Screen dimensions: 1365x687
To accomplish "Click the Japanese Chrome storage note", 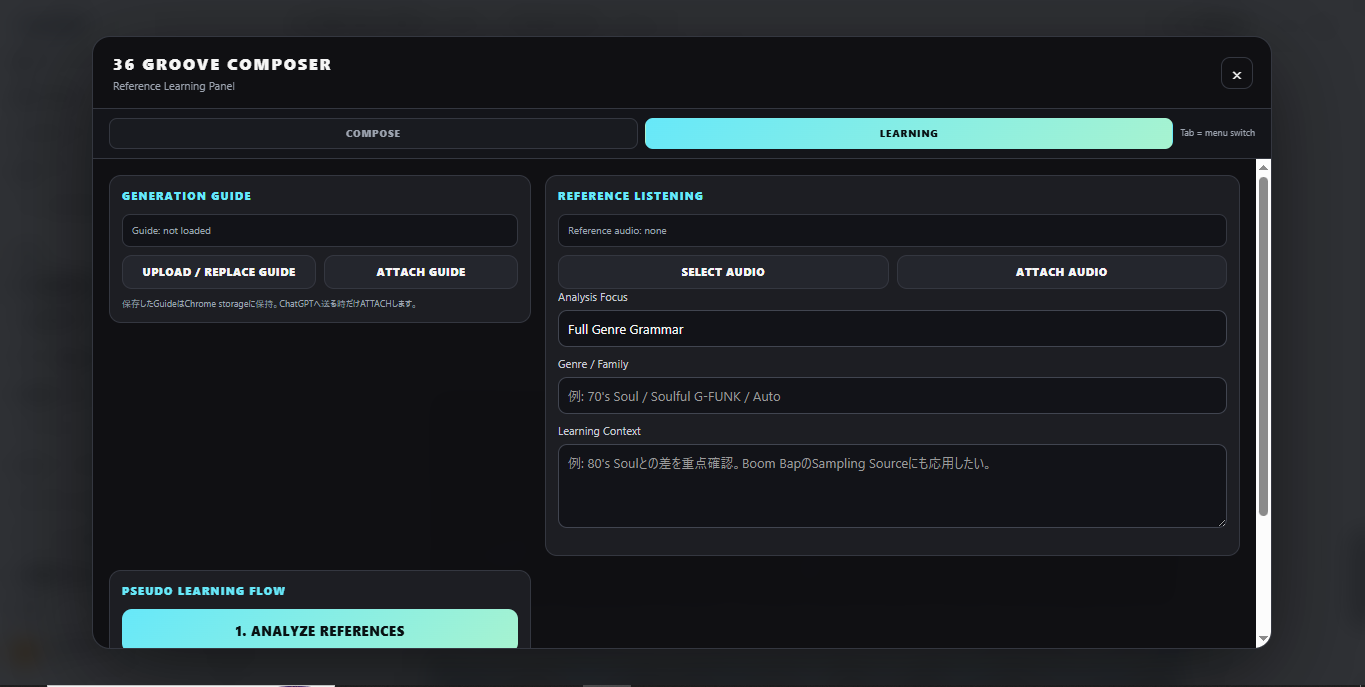I will [270, 303].
